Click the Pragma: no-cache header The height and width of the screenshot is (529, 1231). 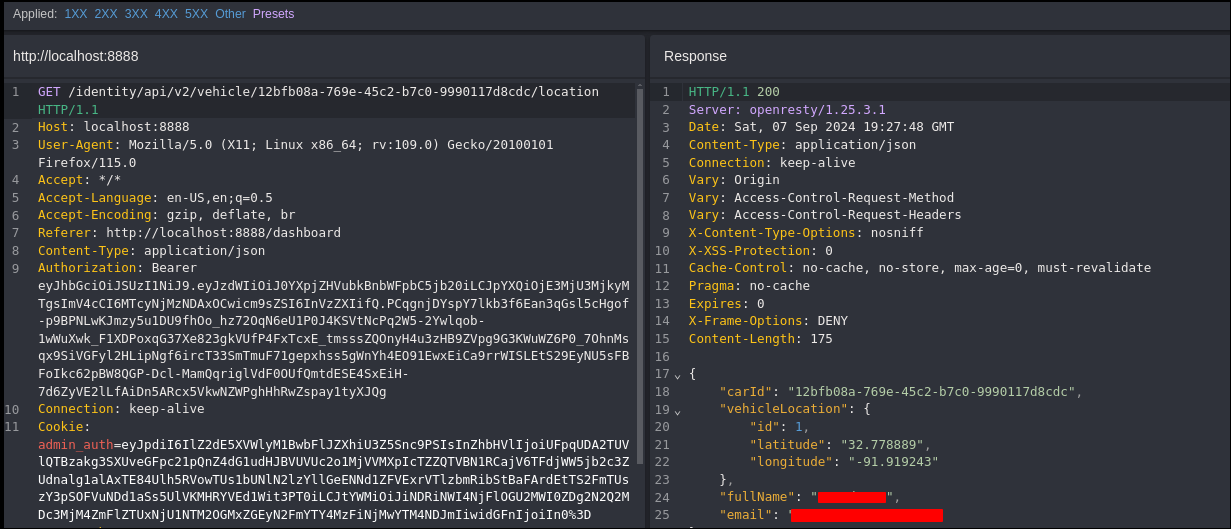pyautogui.click(x=749, y=286)
